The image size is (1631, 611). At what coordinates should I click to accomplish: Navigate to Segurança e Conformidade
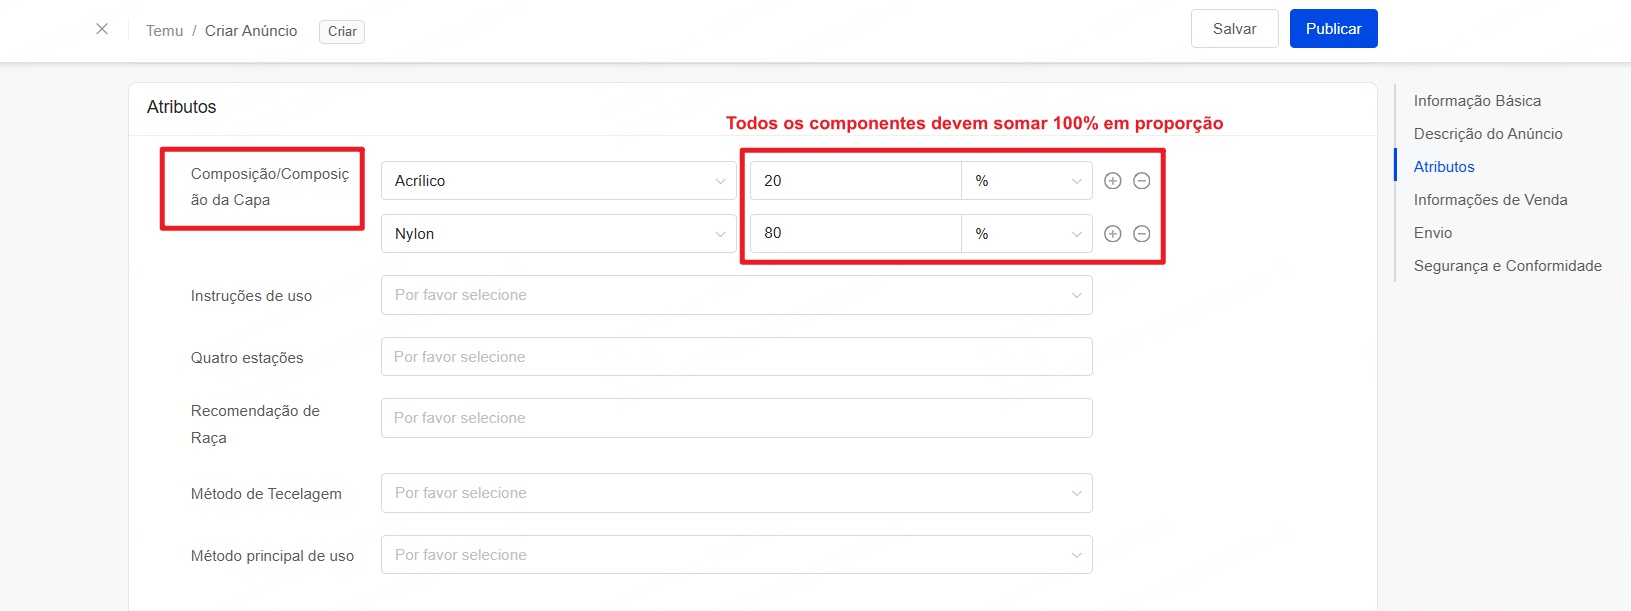[1507, 266]
